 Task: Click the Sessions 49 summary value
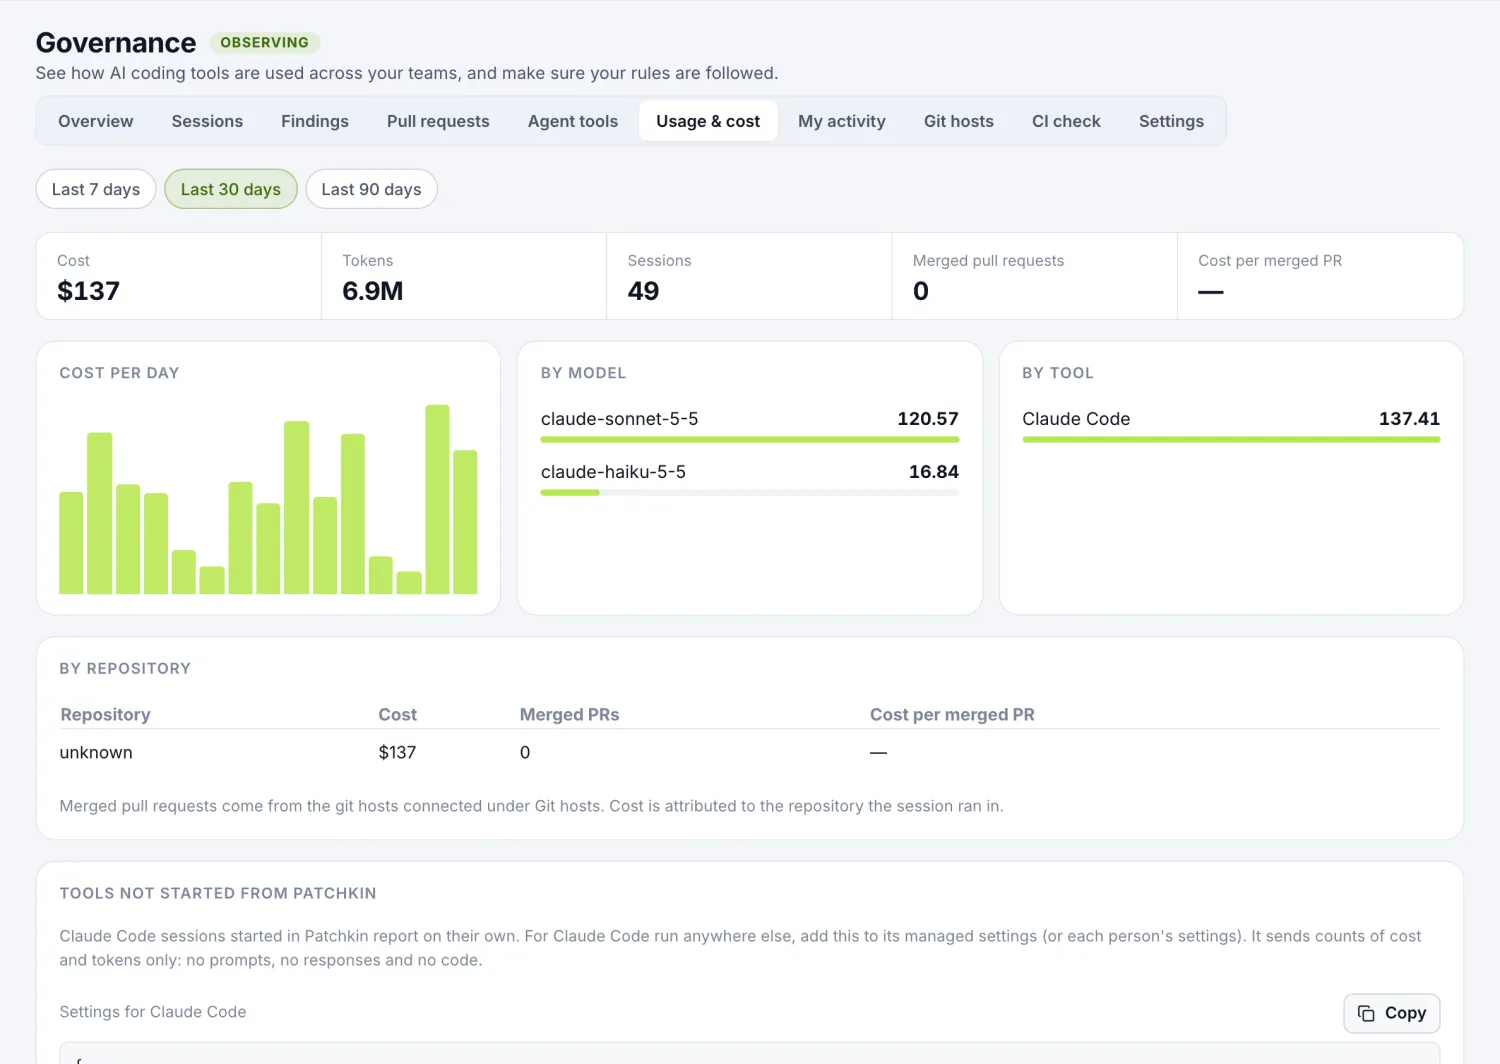click(x=643, y=291)
